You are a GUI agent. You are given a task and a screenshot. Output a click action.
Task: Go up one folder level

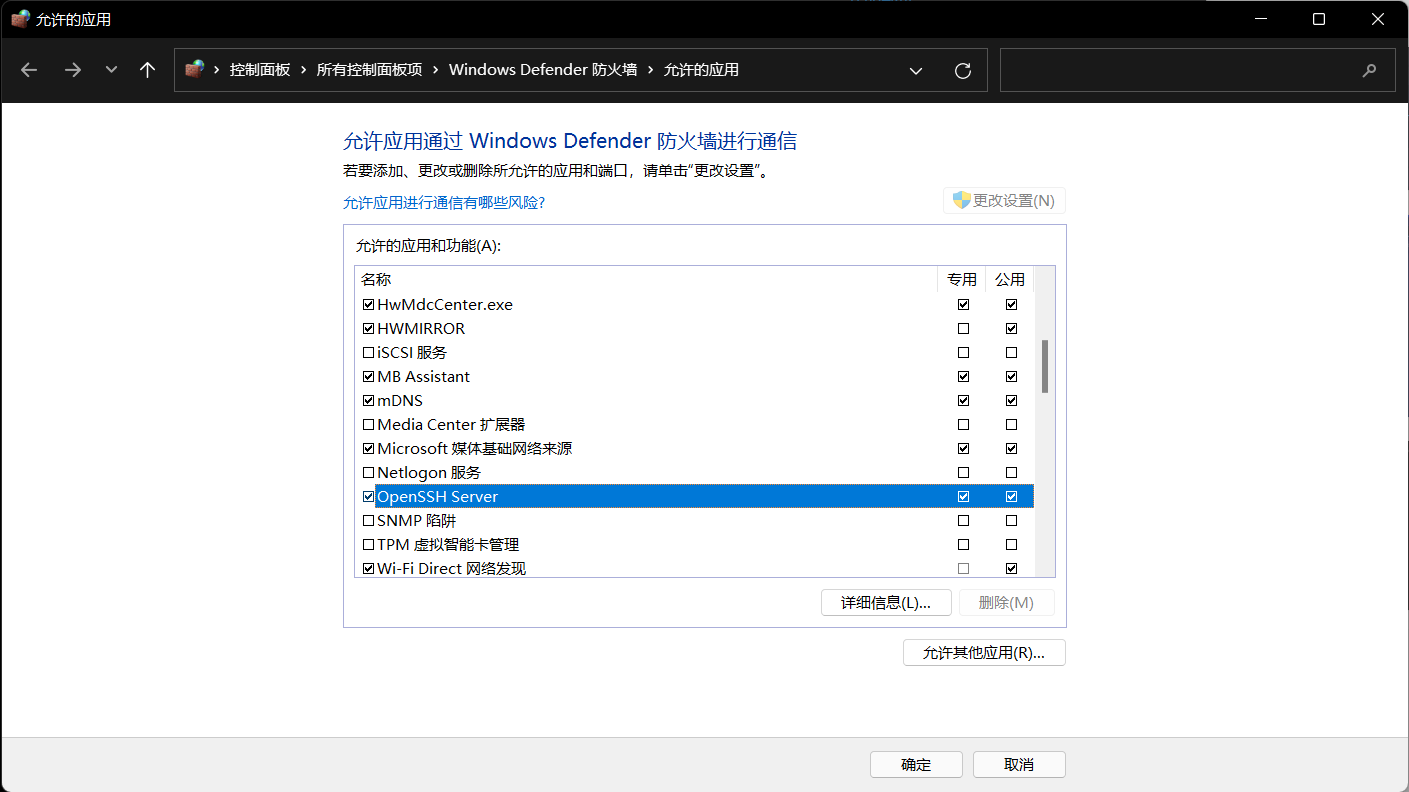pos(148,70)
